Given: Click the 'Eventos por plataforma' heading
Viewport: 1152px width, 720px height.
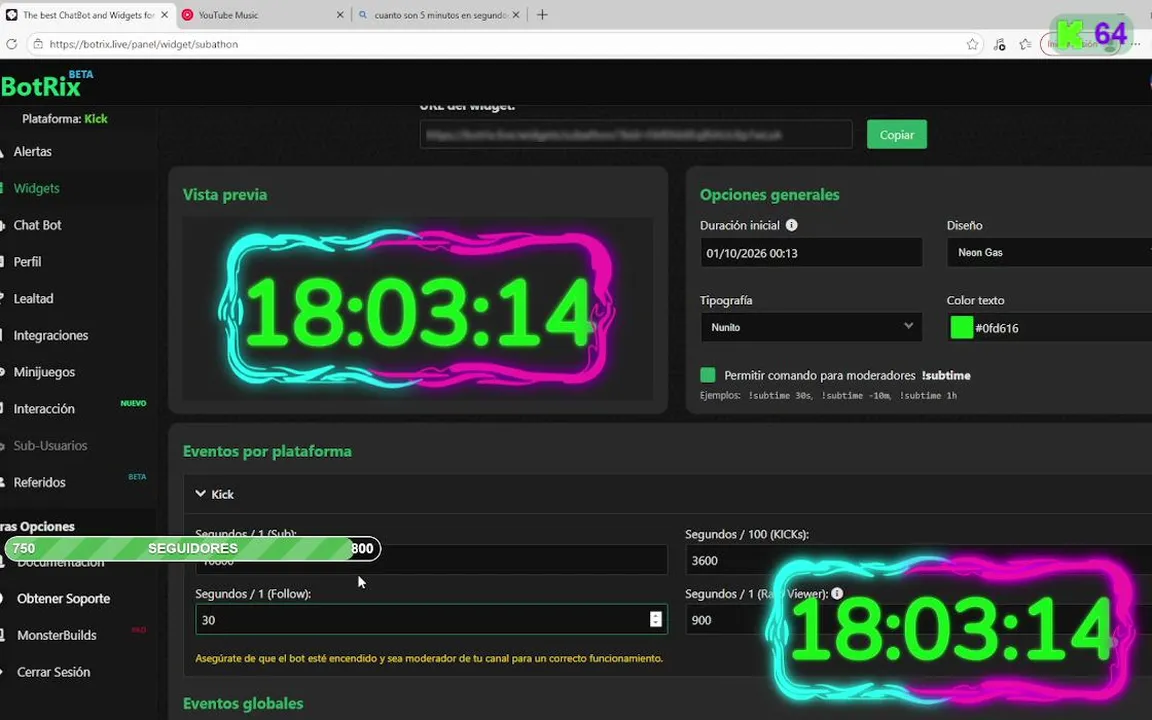Looking at the screenshot, I should pyautogui.click(x=267, y=451).
